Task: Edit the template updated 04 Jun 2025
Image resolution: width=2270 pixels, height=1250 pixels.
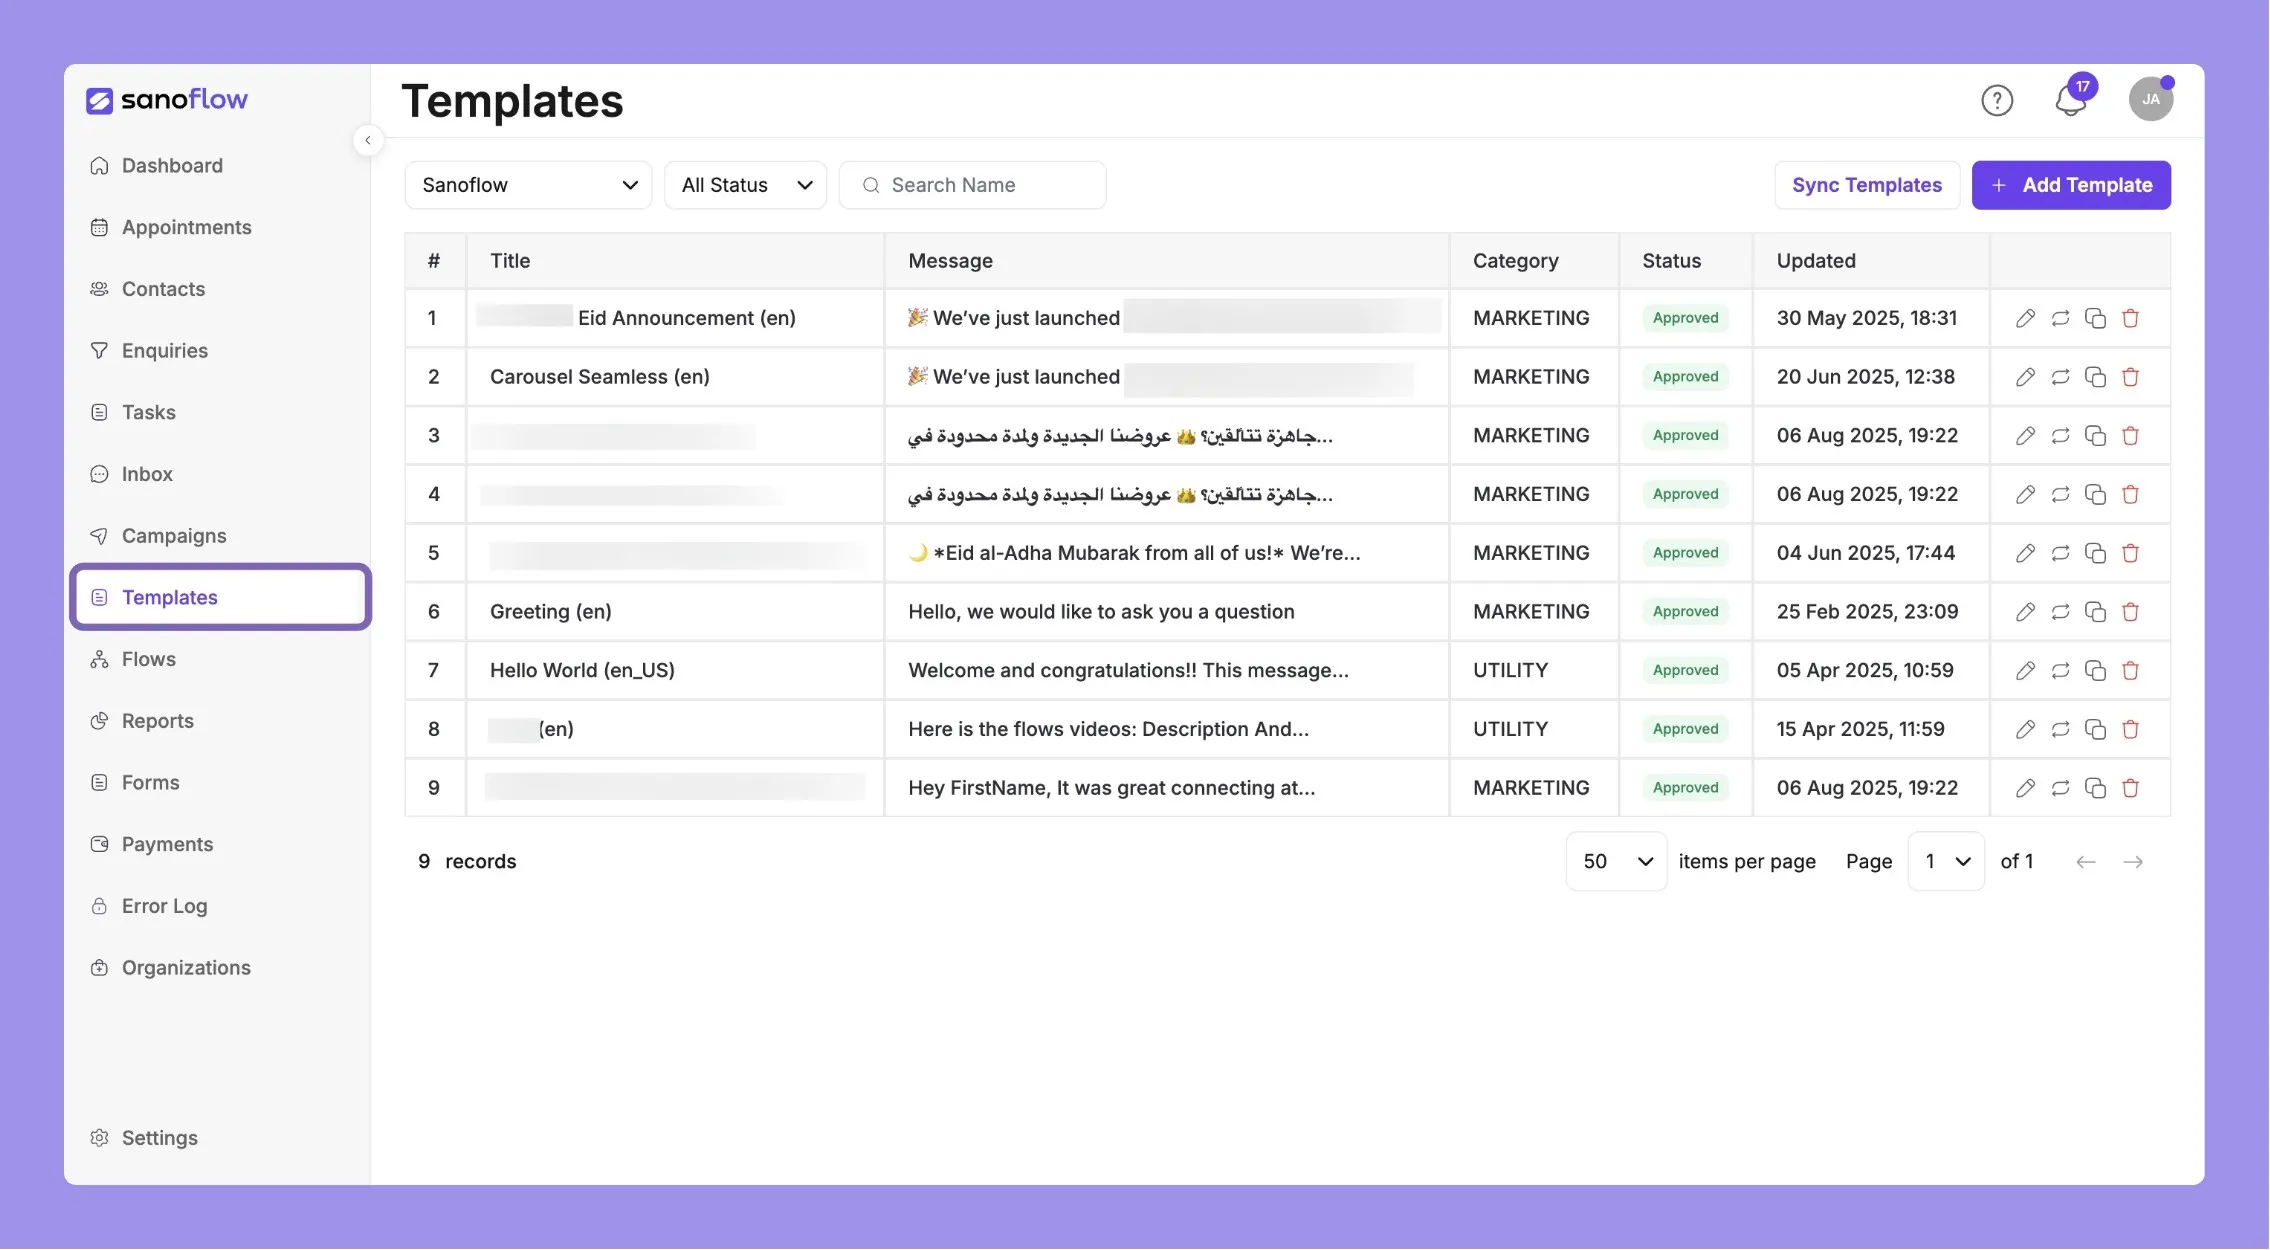Action: (2025, 553)
